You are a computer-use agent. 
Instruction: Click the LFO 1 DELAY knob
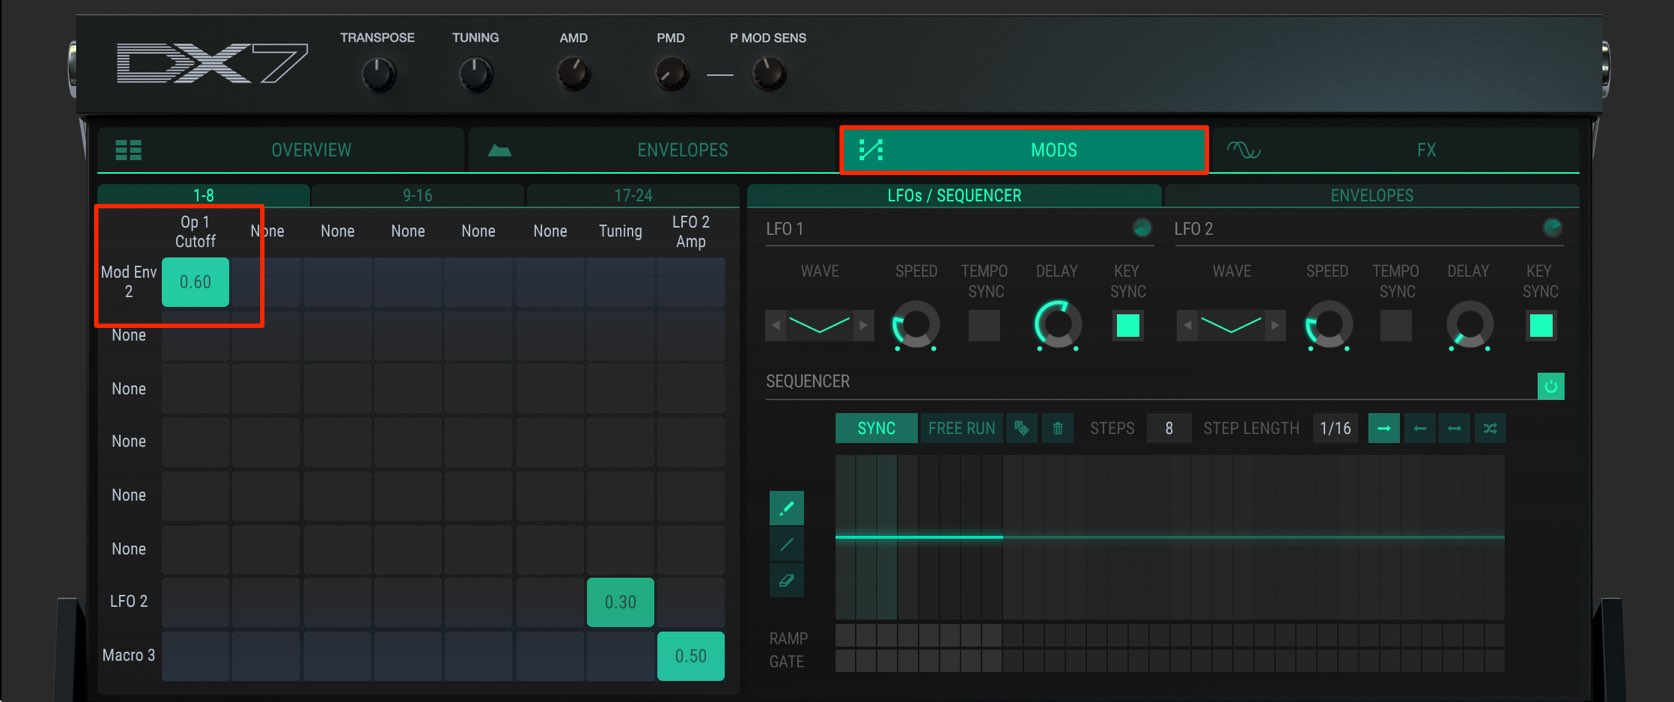pos(1057,325)
